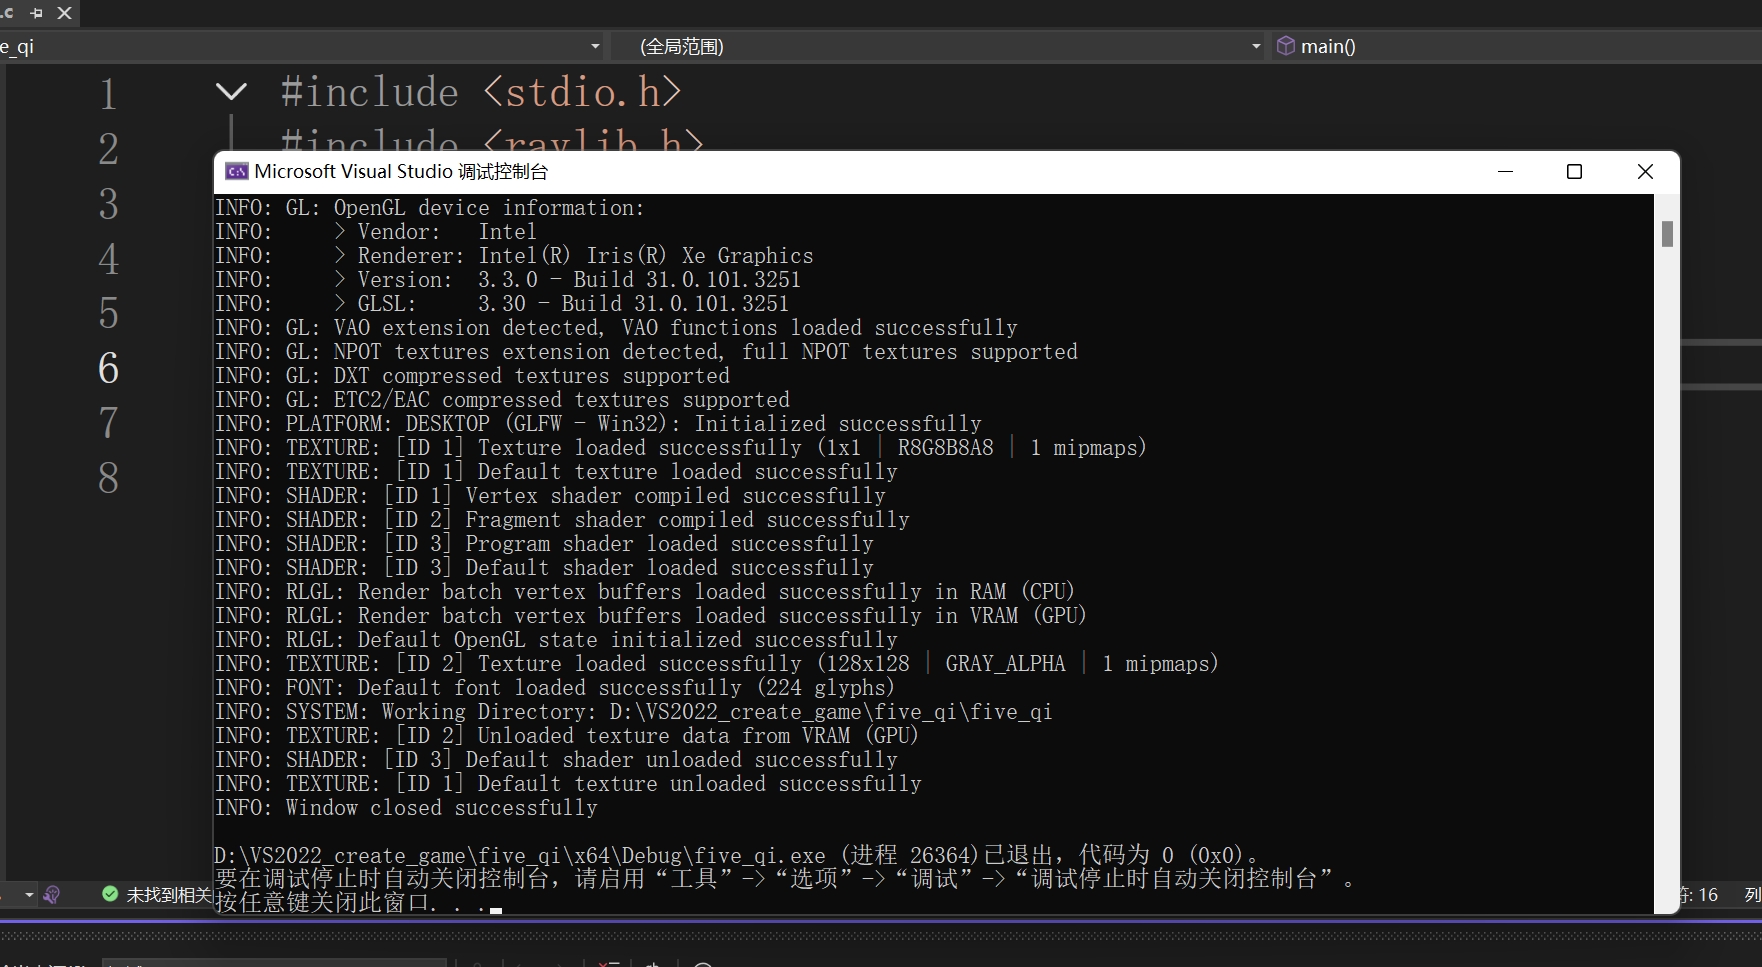Click line number 1 in editor margin

point(108,94)
